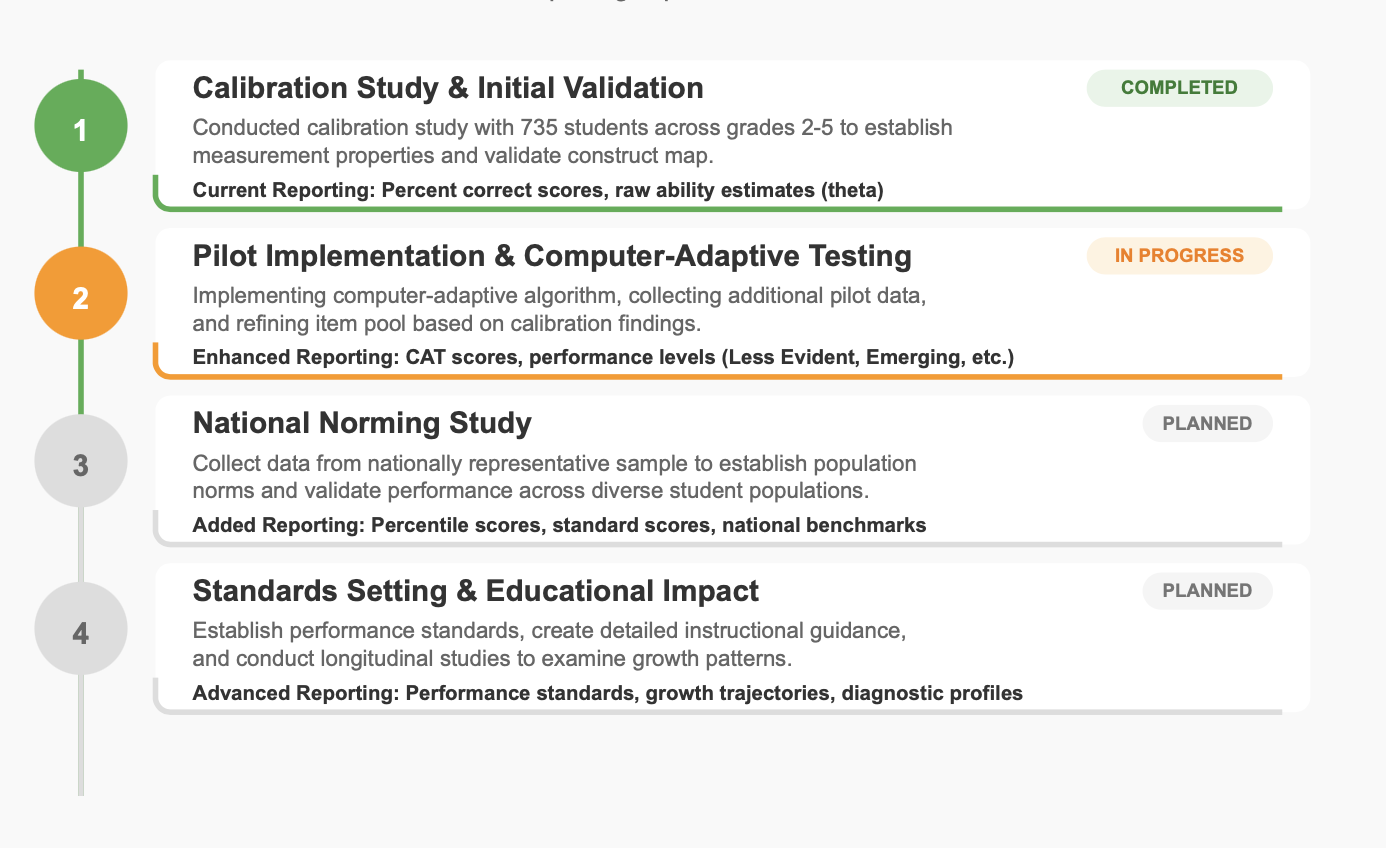The height and width of the screenshot is (848, 1386).
Task: Click the green step 1 circle
Action: pyautogui.click(x=81, y=126)
